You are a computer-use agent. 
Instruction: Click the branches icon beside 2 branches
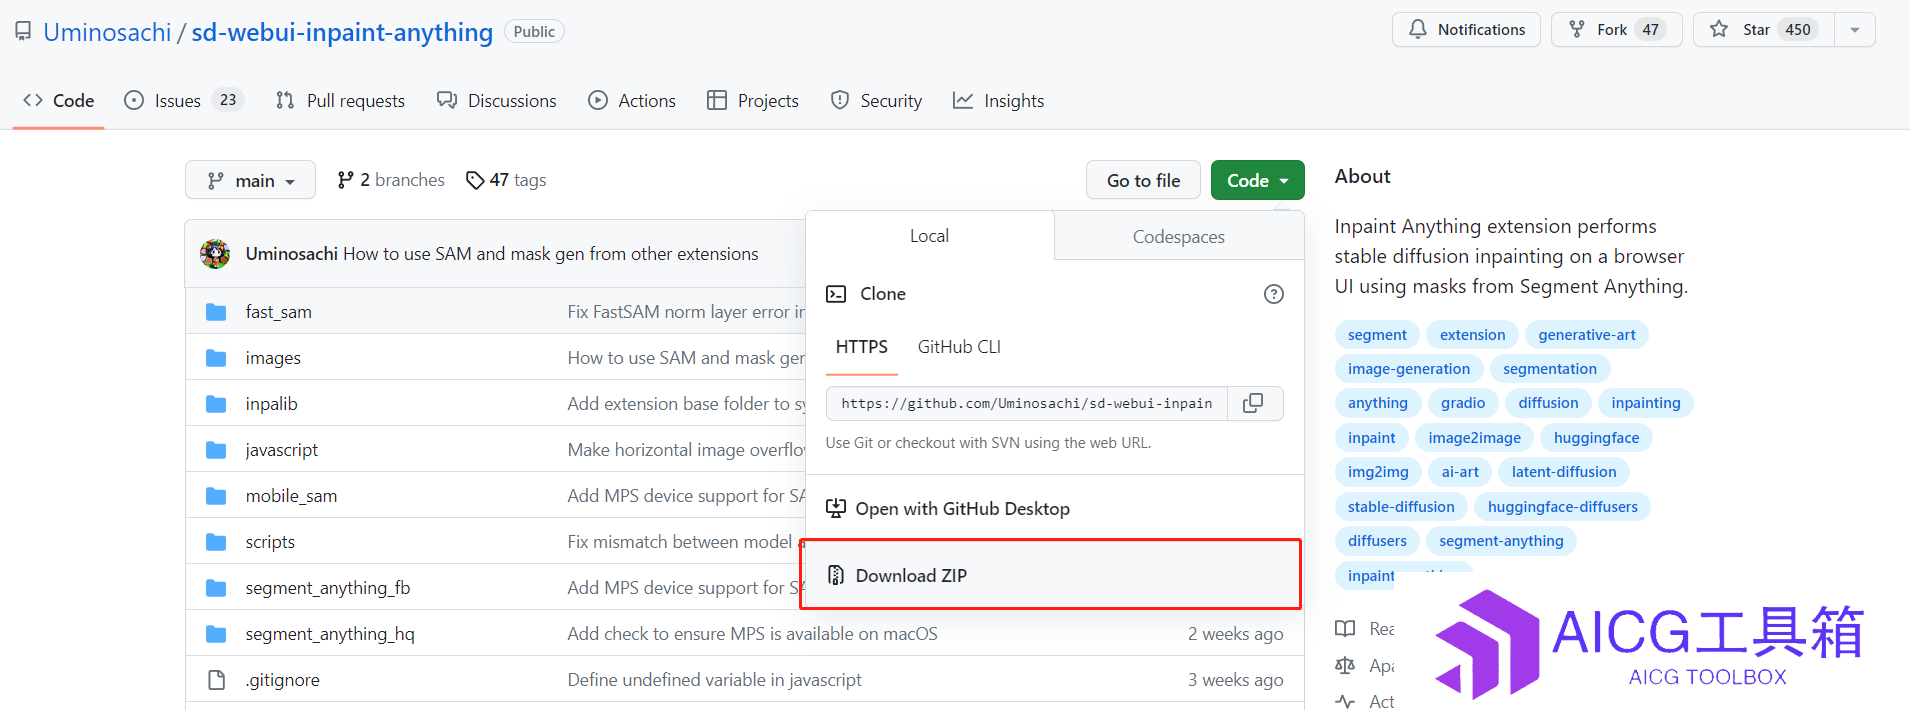pos(346,180)
